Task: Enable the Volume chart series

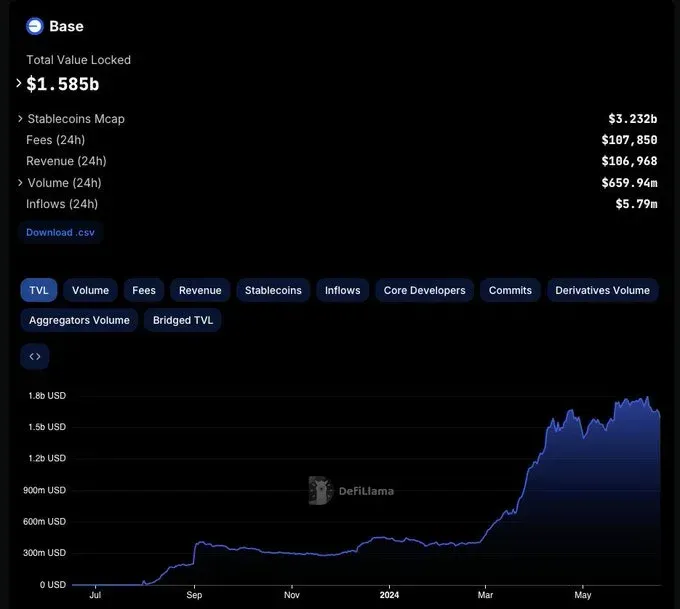Action: tap(90, 290)
